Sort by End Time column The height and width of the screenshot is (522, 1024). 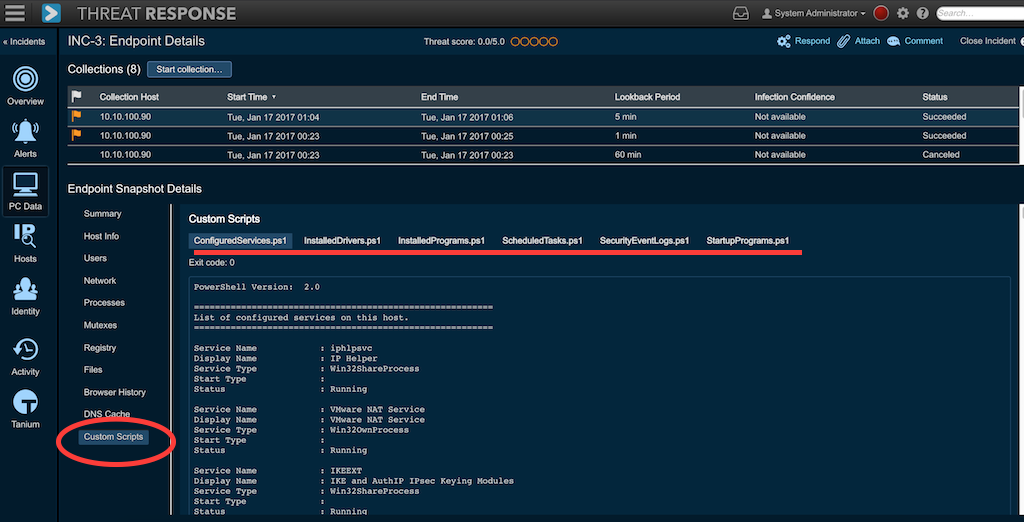pyautogui.click(x=440, y=97)
